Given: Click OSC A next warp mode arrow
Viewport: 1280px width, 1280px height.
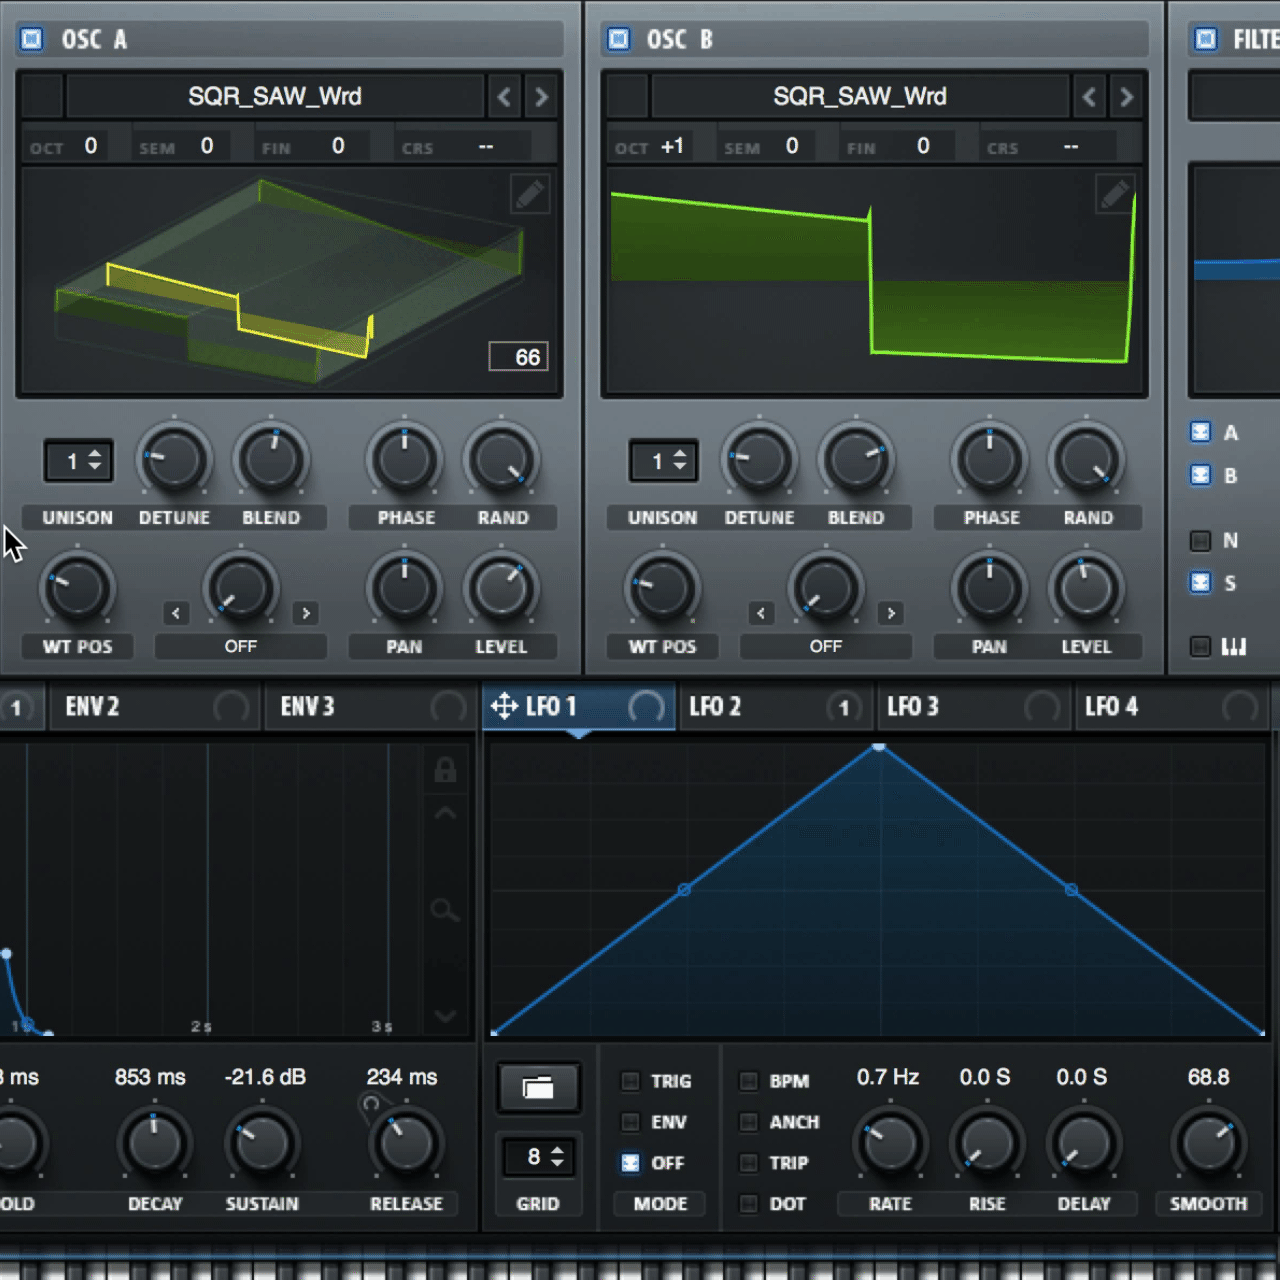Looking at the screenshot, I should point(306,613).
